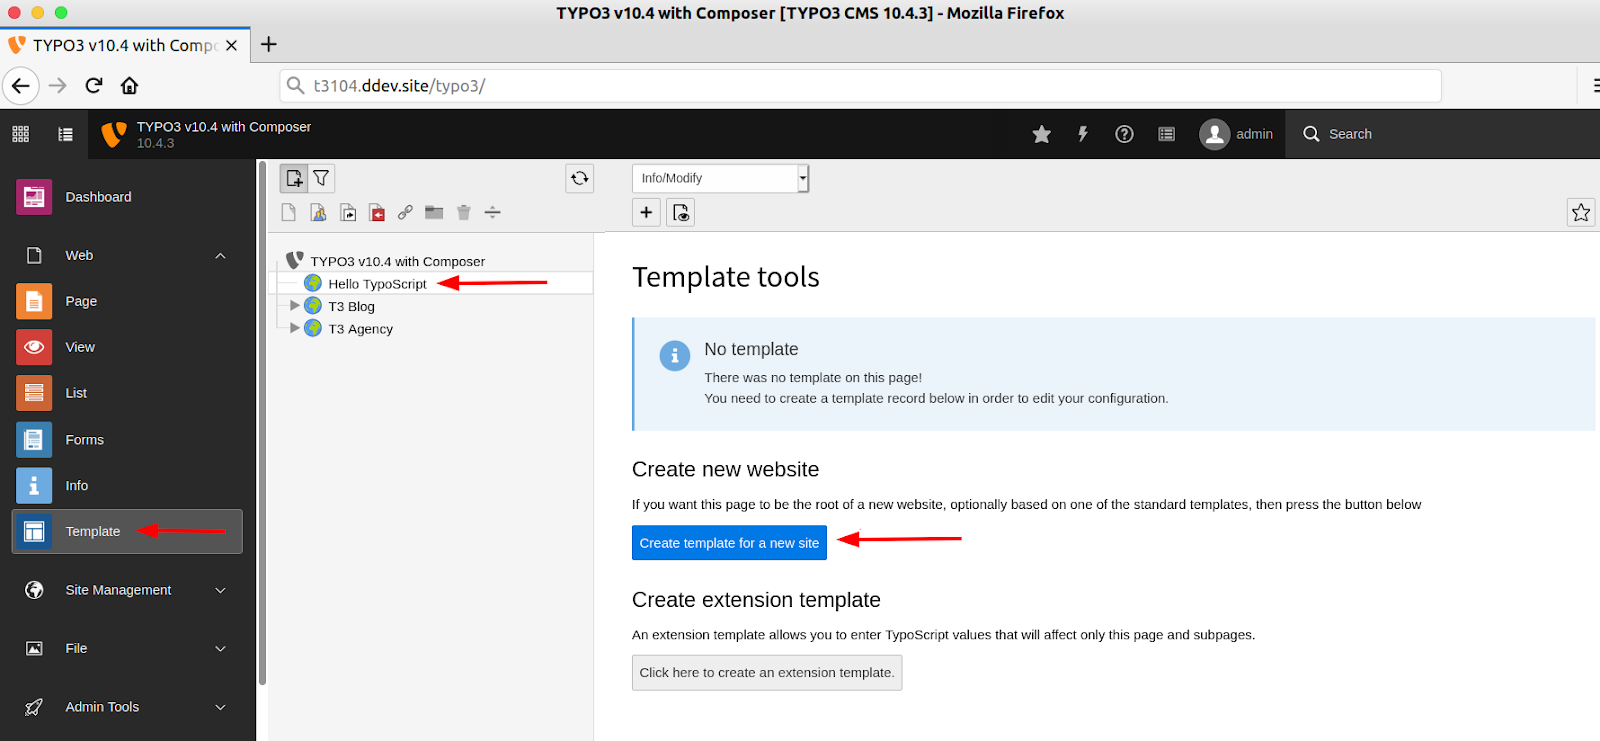Click the view page icon button
This screenshot has width=1600, height=741.
click(x=681, y=212)
